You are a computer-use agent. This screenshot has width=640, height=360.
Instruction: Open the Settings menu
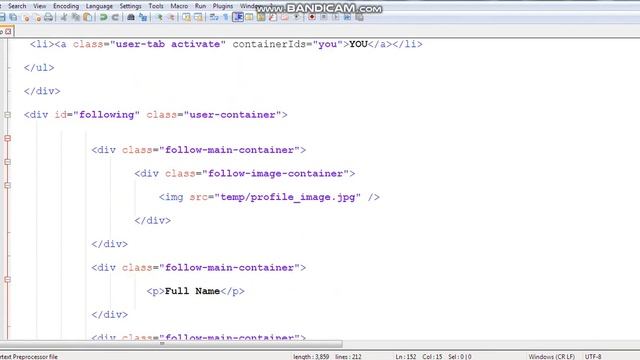point(130,6)
